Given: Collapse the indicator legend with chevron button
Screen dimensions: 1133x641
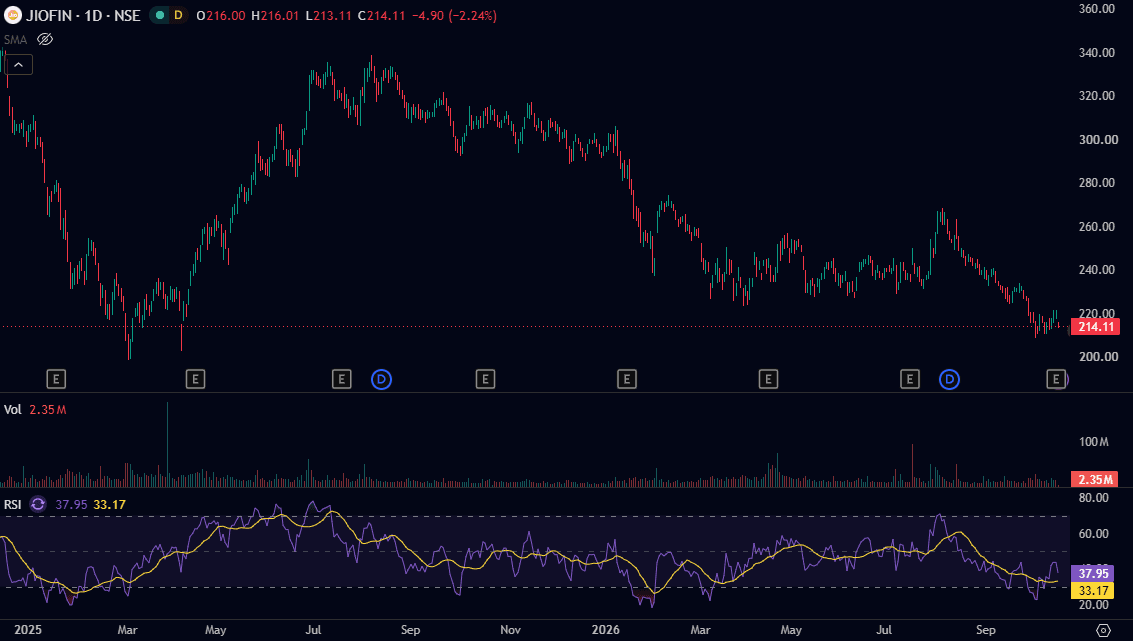Looking at the screenshot, I should [x=19, y=65].
